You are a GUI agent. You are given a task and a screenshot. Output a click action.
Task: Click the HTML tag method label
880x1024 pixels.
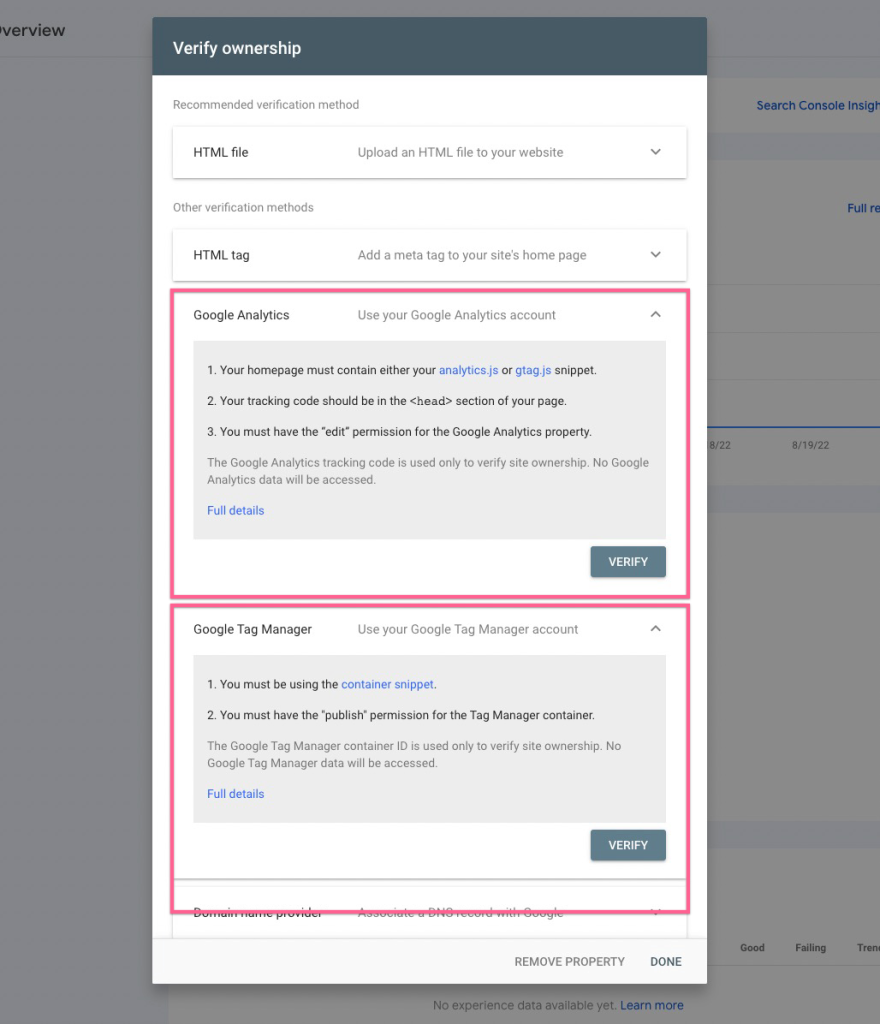221,255
